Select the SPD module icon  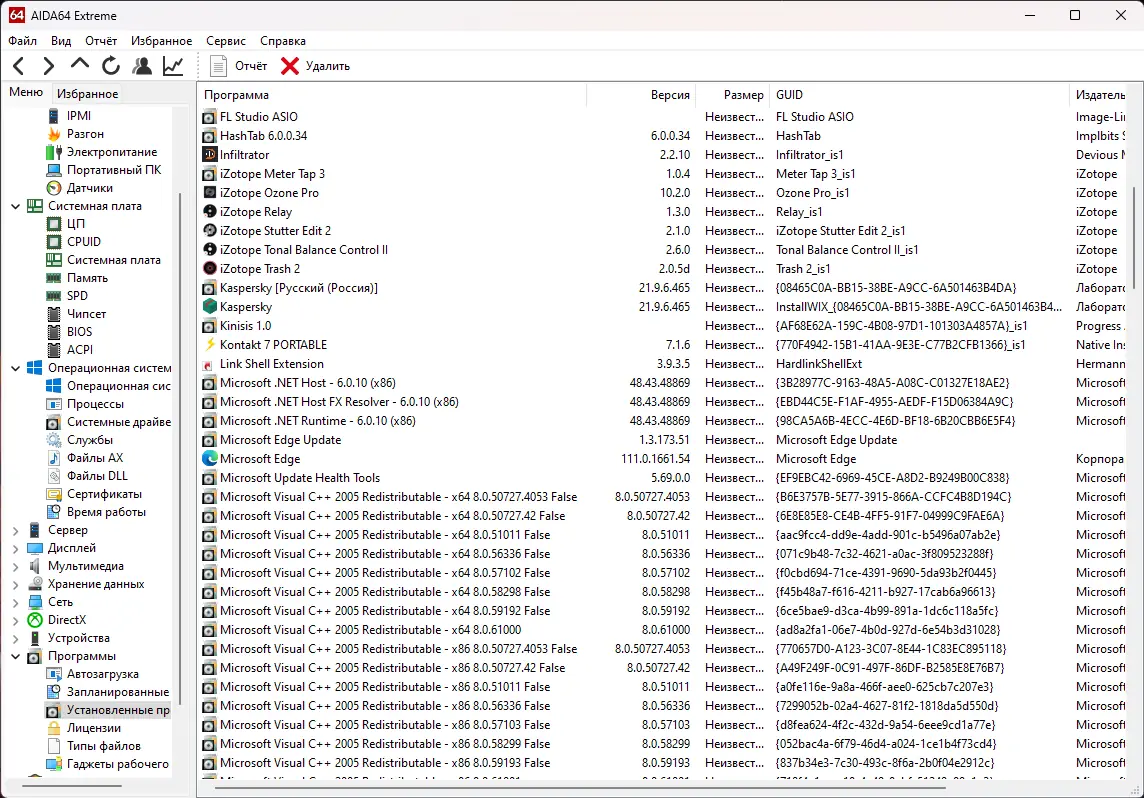[53, 296]
